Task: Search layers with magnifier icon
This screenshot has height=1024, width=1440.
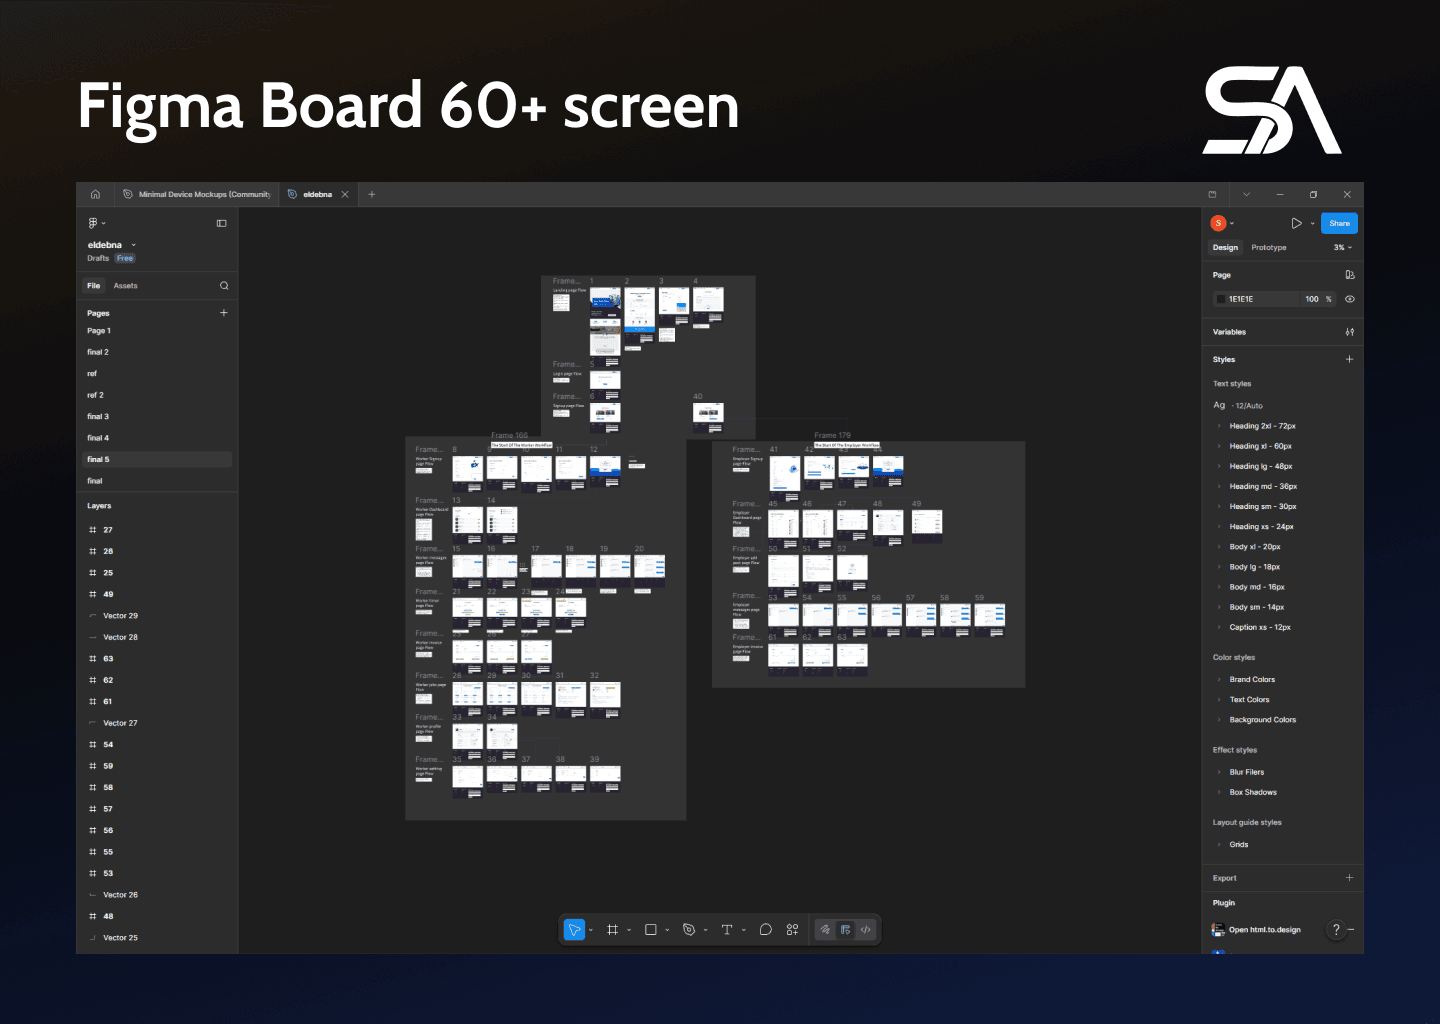Action: tap(224, 286)
